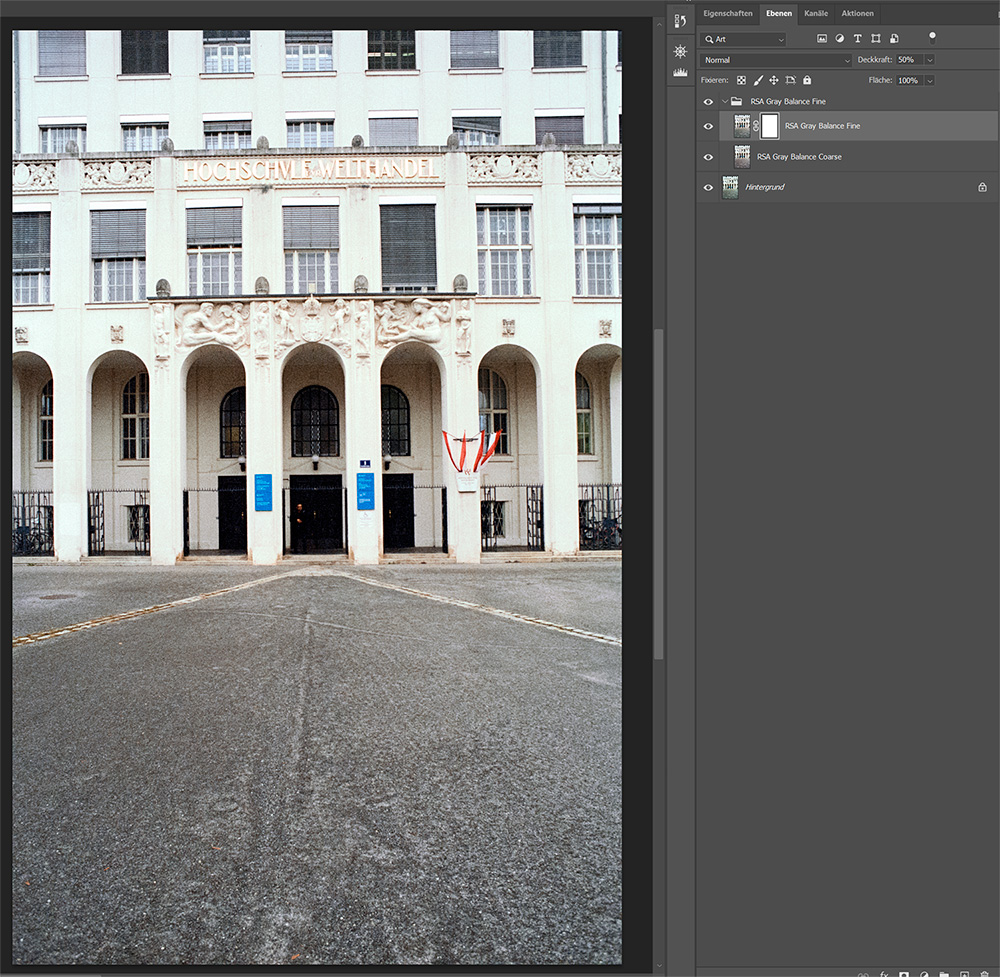Select the Ebenen tab

coord(779,13)
